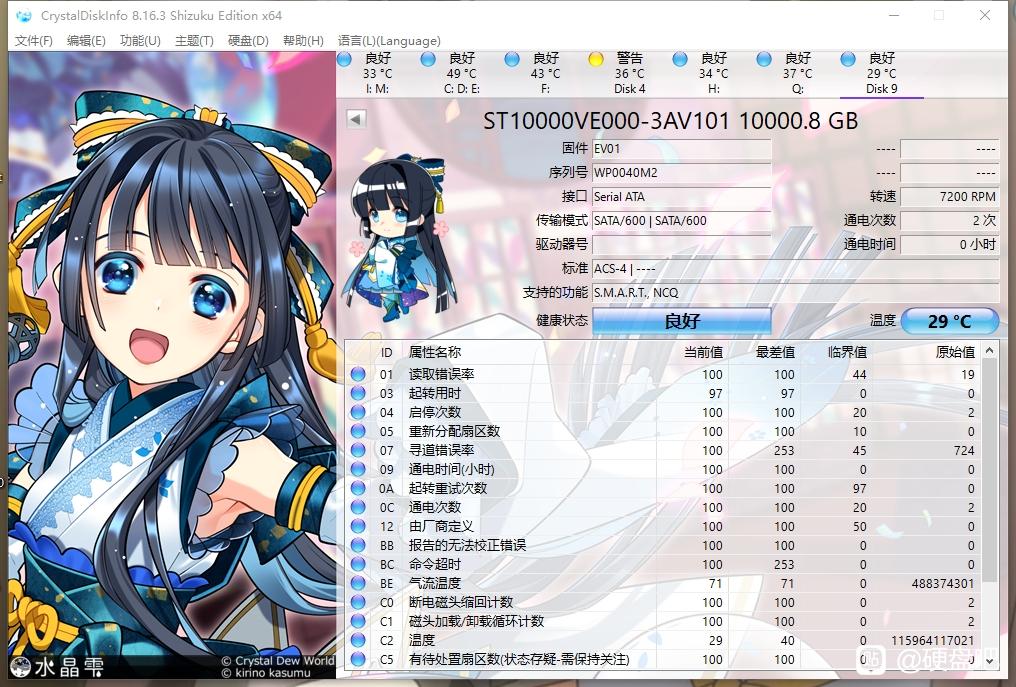Viewport: 1016px width, 687px height.
Task: Click the 29 °C temperature button
Action: pyautogui.click(x=949, y=321)
